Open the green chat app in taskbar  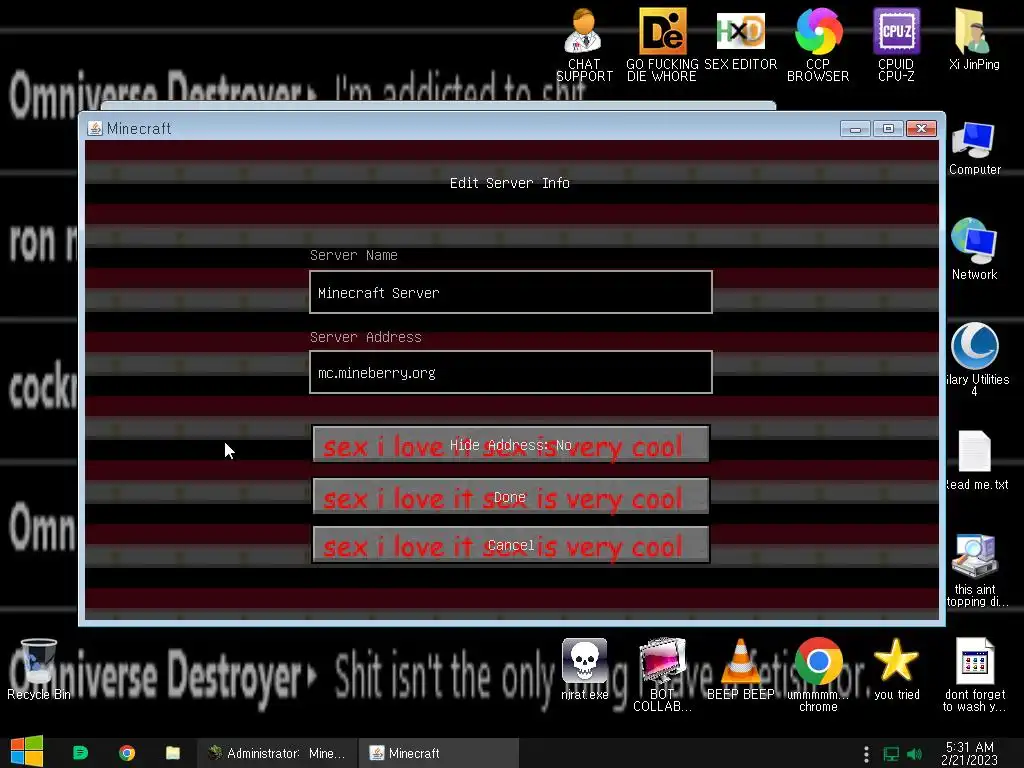pyautogui.click(x=80, y=753)
